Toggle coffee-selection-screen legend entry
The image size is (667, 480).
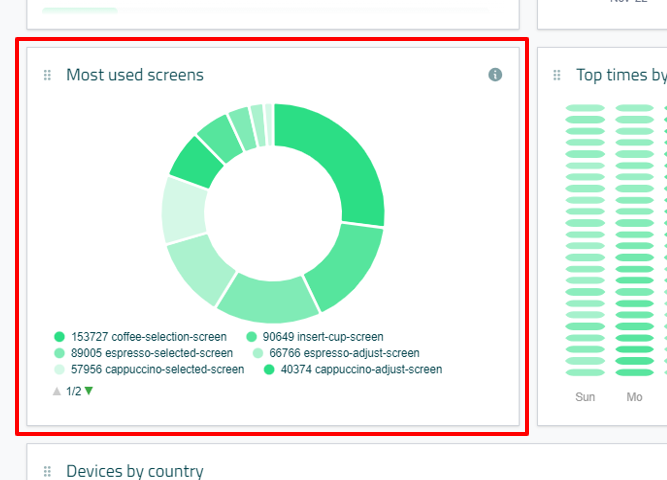[141, 337]
